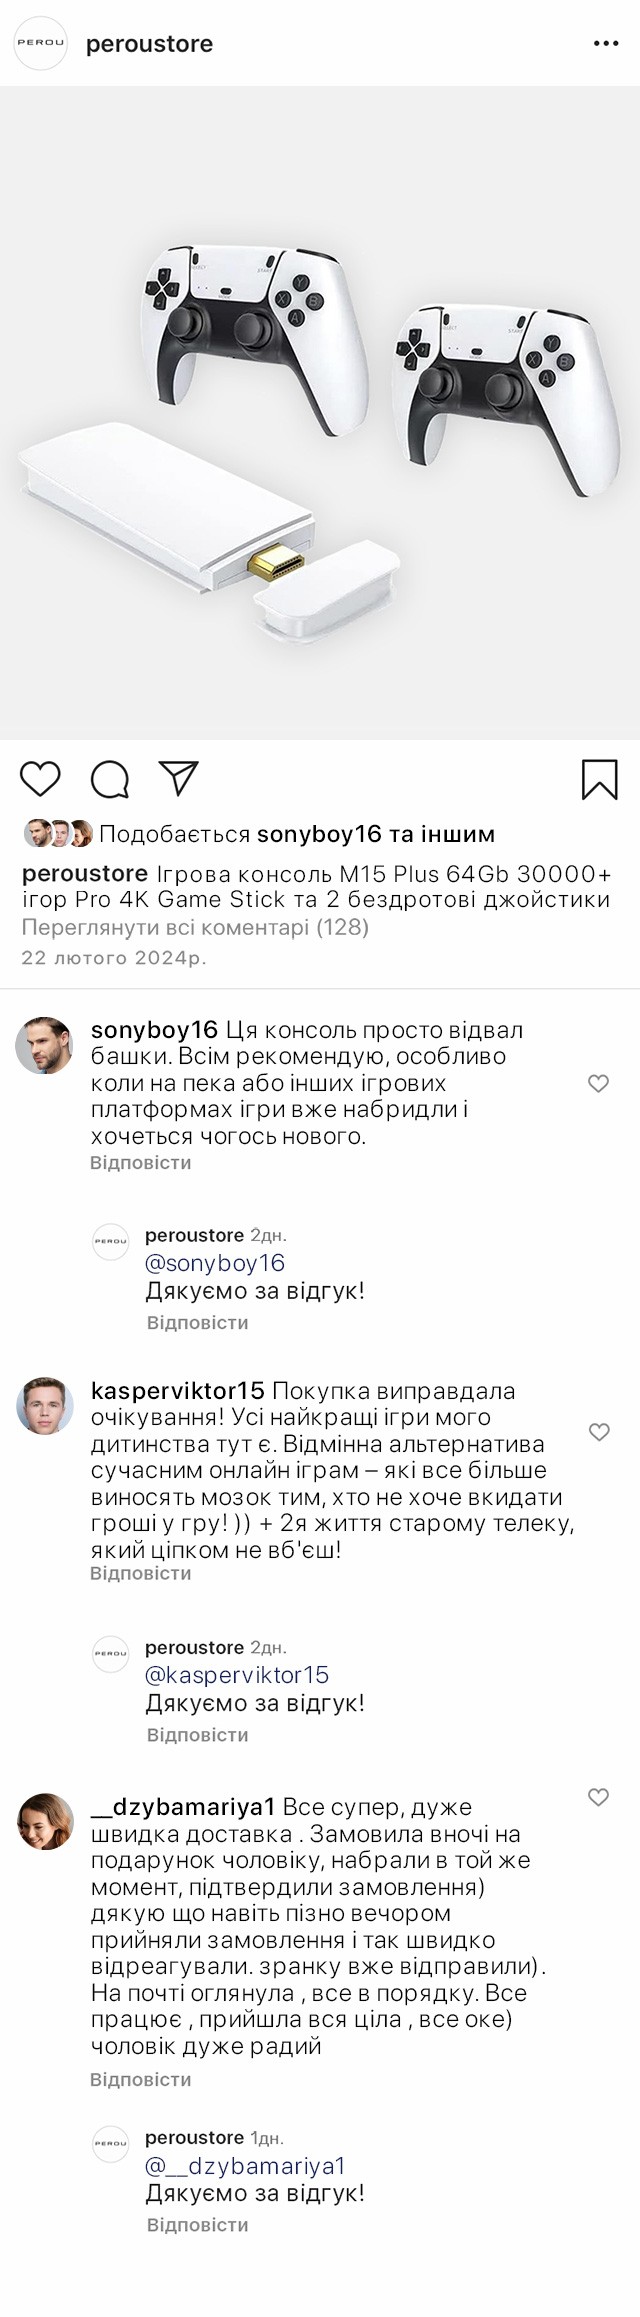Save the post with the bookmark icon
The height and width of the screenshot is (2317, 640).
600,780
